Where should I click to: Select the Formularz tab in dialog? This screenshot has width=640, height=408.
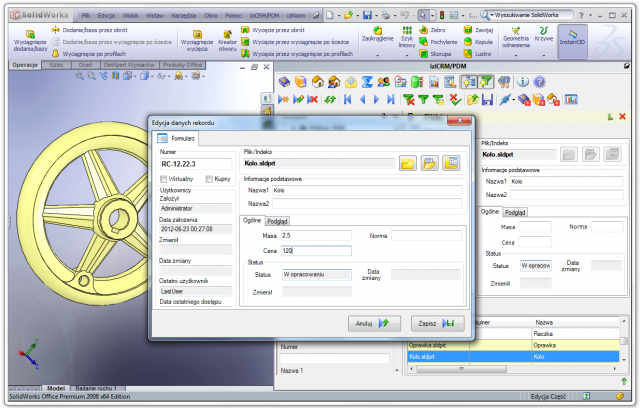(x=176, y=138)
